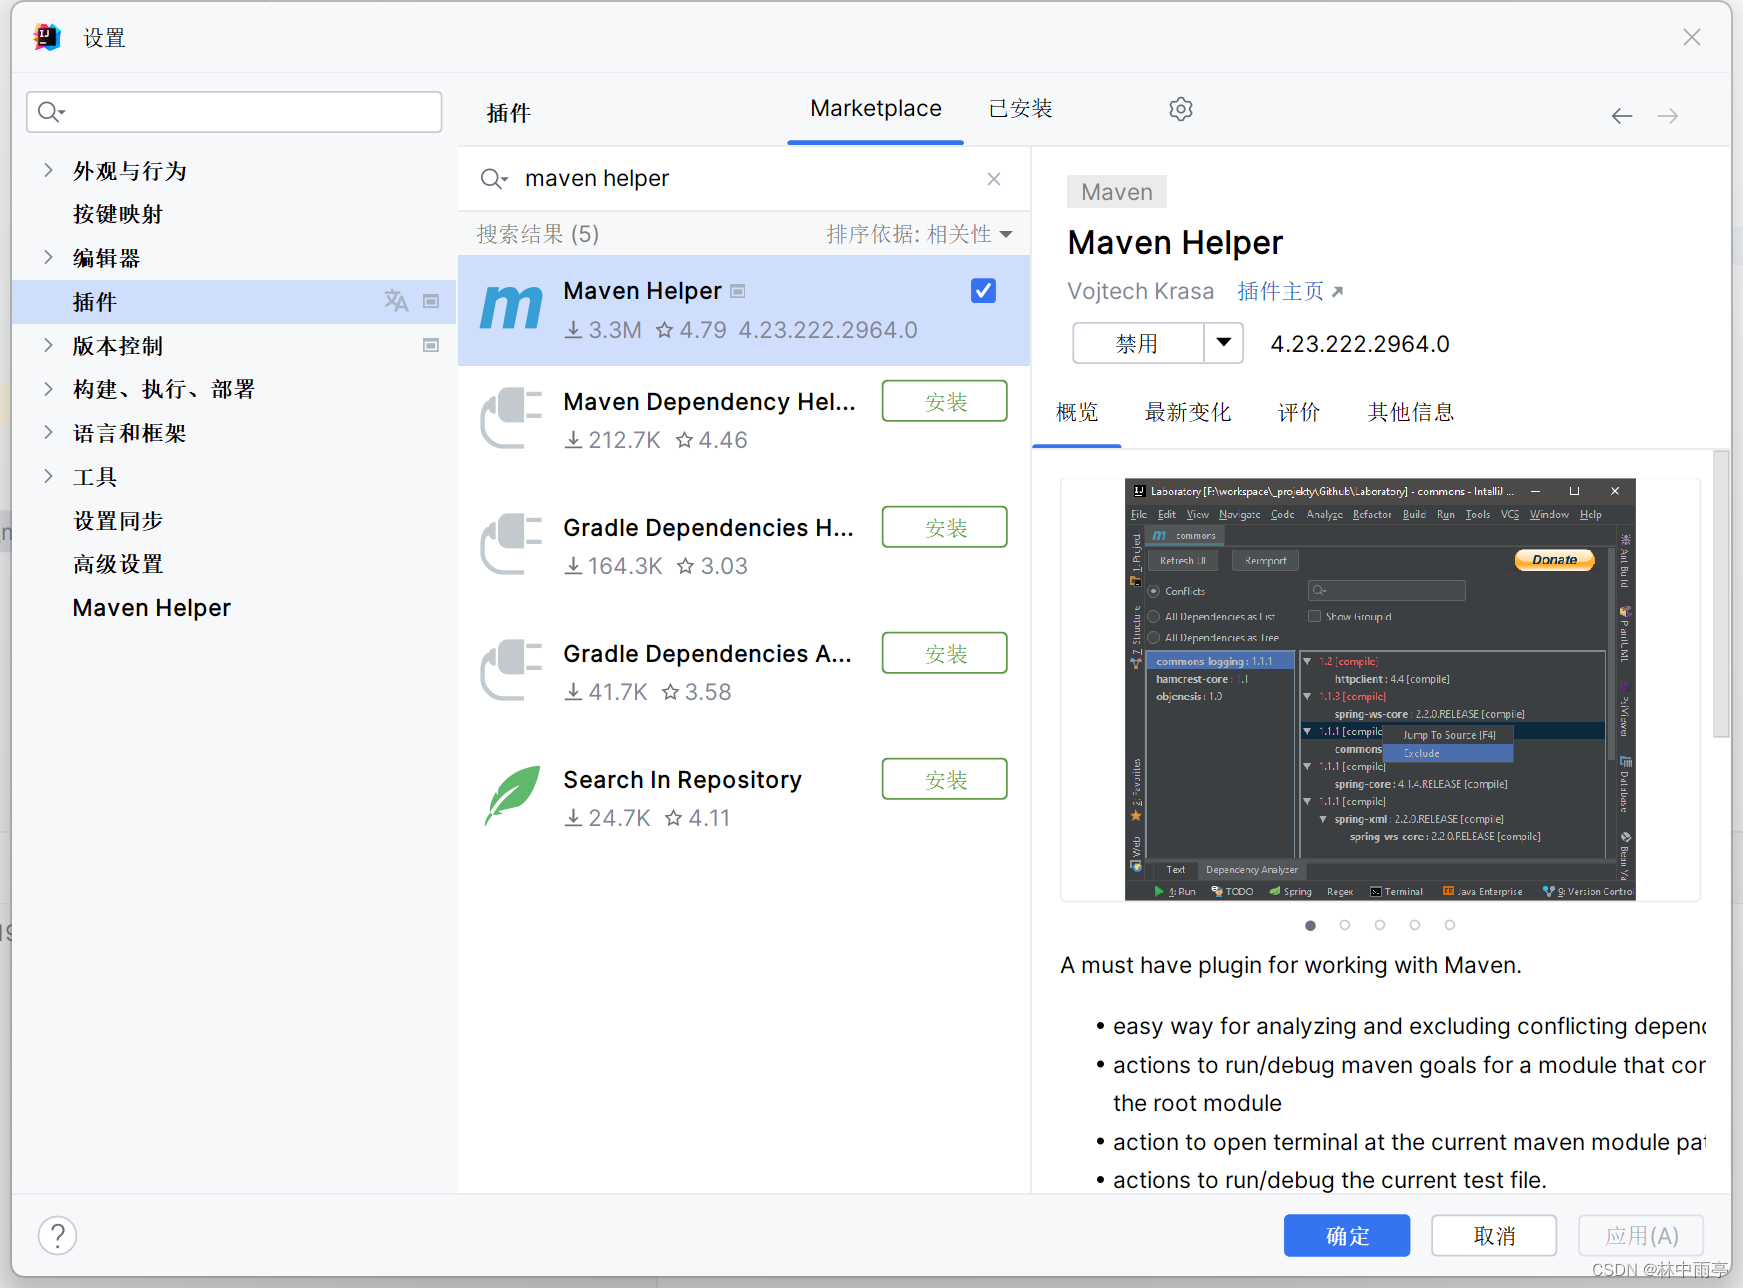The height and width of the screenshot is (1288, 1743).
Task: Show the second screenshot carousel dot
Action: point(1345,925)
